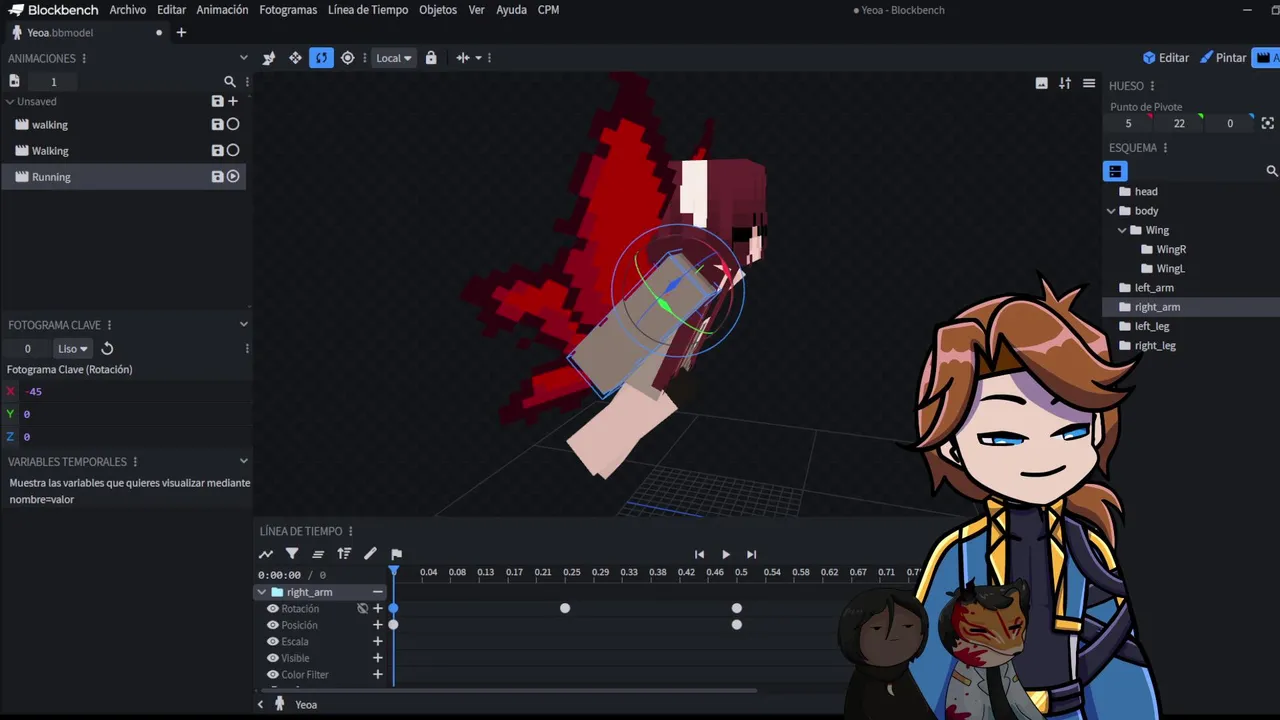
Task: Toggle play state of the Running animation
Action: pos(233,176)
